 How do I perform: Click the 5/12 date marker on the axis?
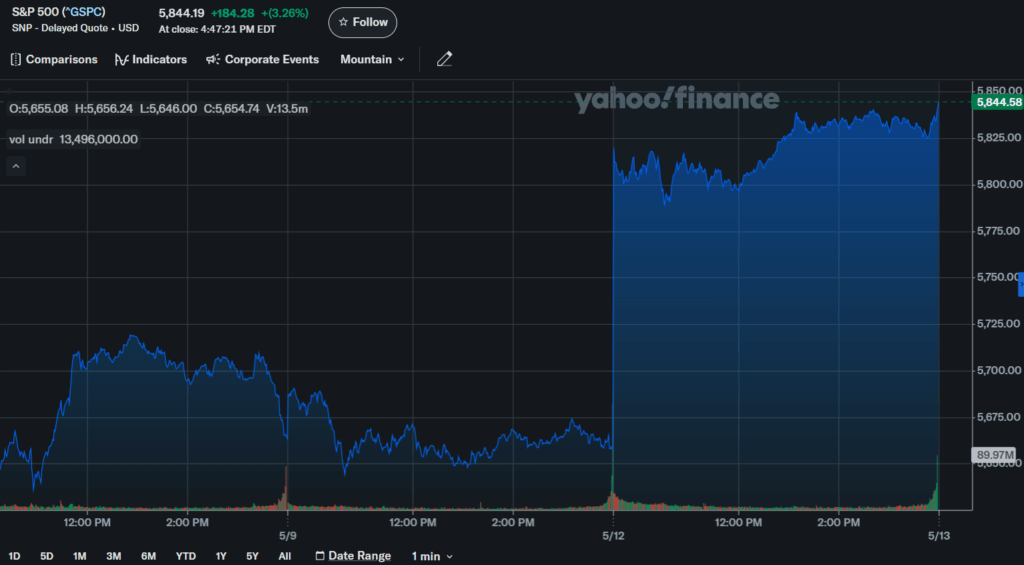pos(613,535)
